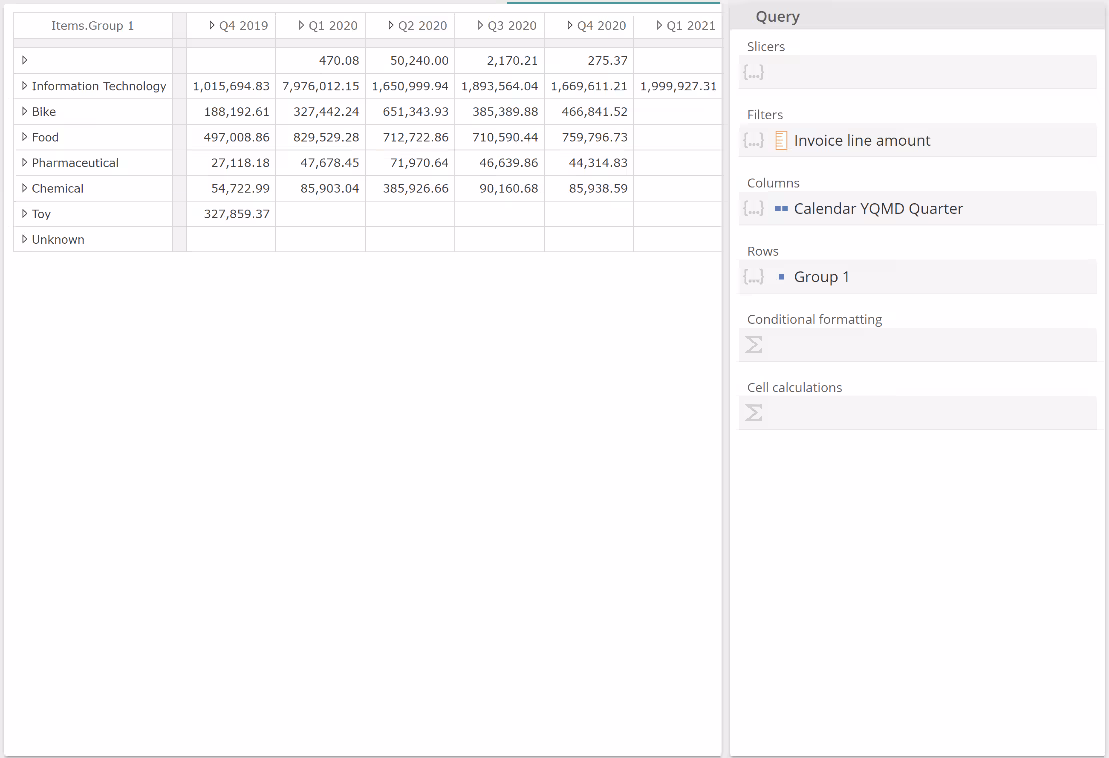This screenshot has width=1109, height=758.
Task: Expand the Information Technology row
Action: click(x=24, y=86)
